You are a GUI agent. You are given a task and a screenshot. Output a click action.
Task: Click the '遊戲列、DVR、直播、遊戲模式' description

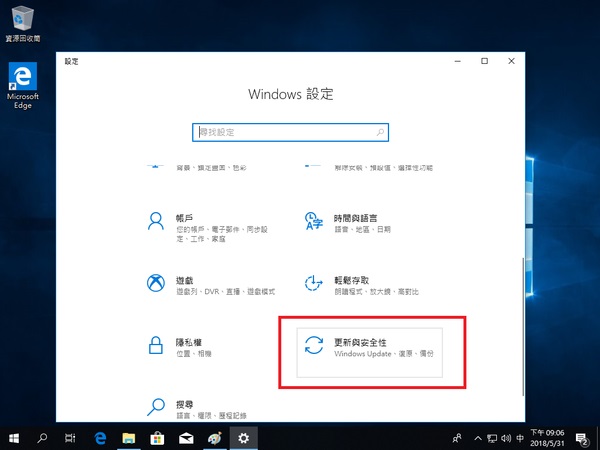coord(225,292)
